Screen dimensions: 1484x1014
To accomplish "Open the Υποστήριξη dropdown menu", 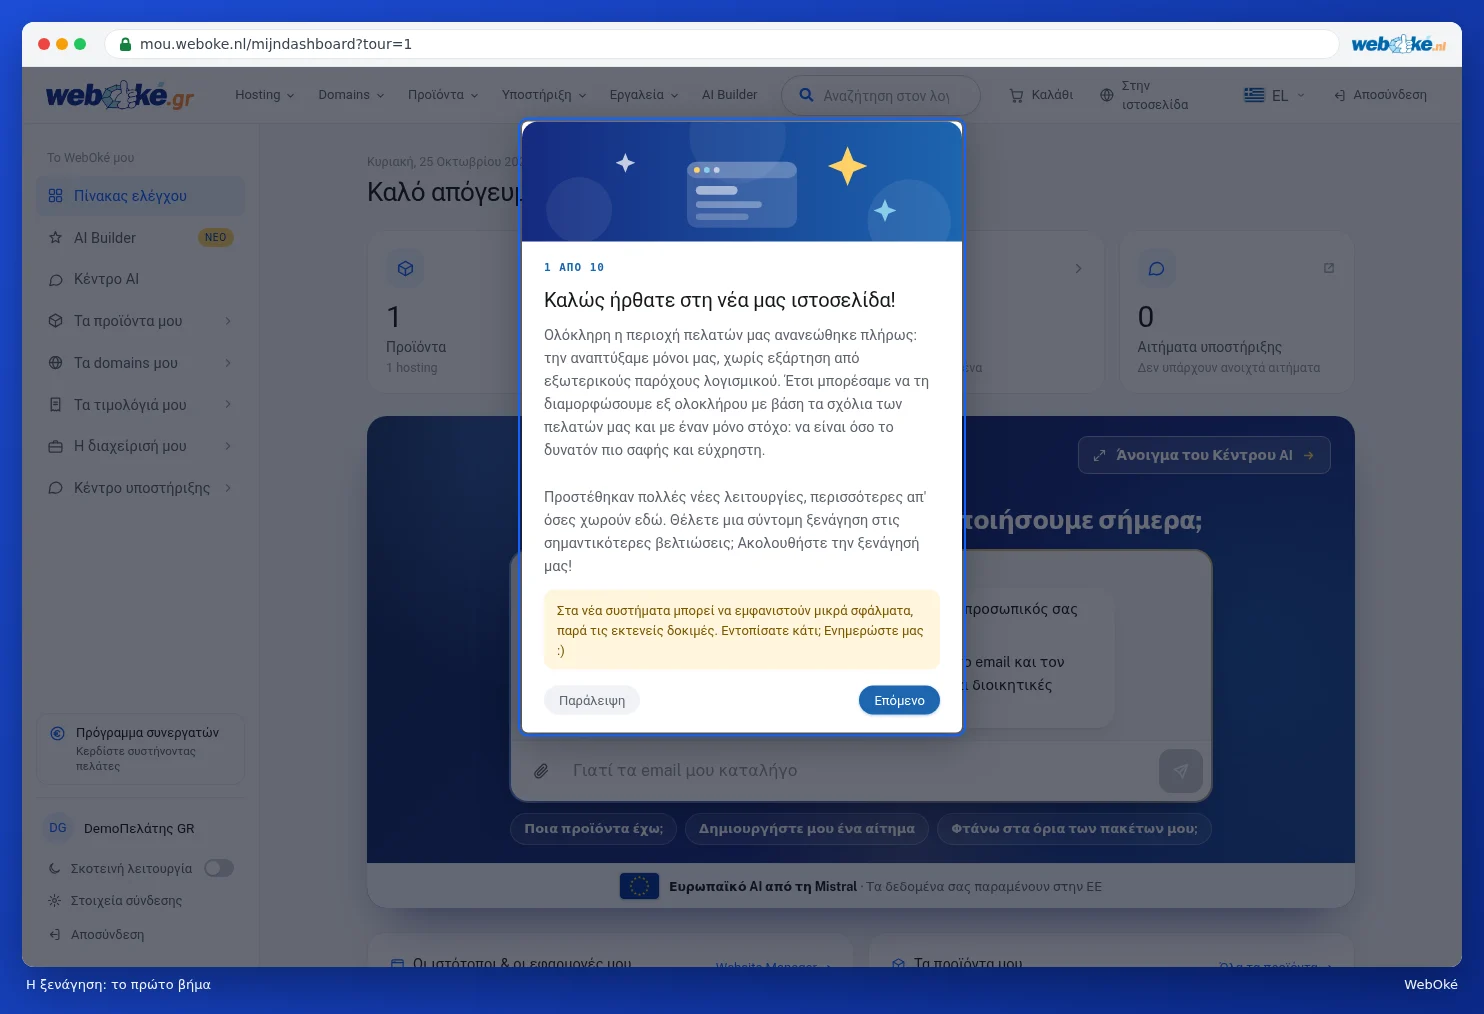I will click(x=544, y=95).
